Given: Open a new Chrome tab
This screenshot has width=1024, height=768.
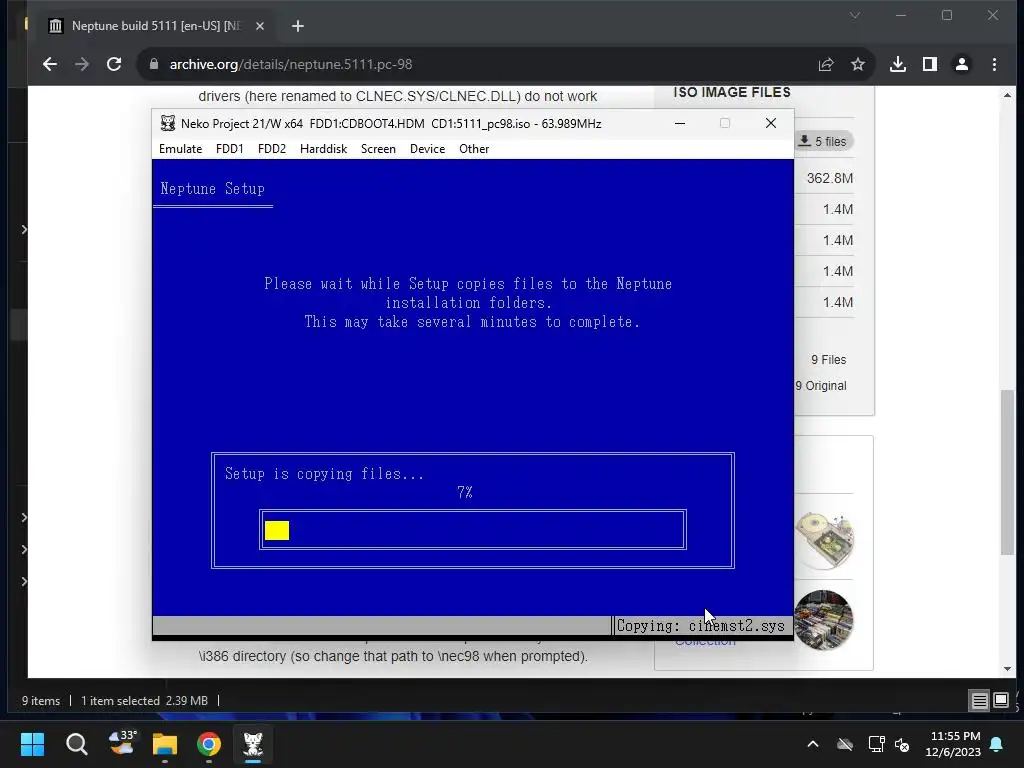Looking at the screenshot, I should click(298, 26).
